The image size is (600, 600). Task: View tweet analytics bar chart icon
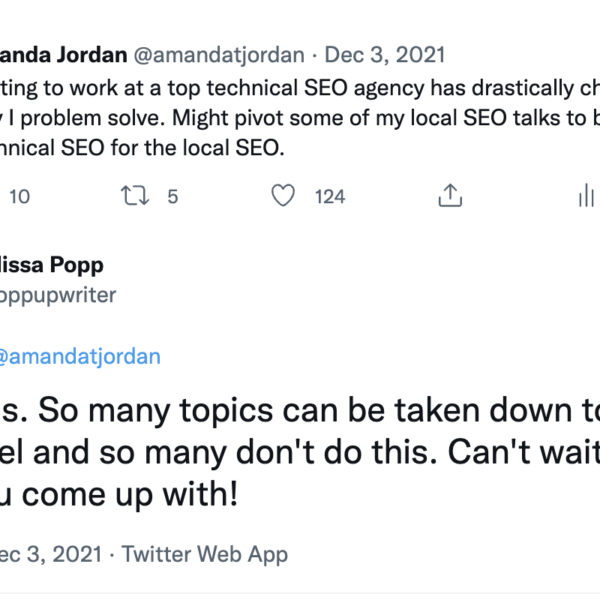586,196
